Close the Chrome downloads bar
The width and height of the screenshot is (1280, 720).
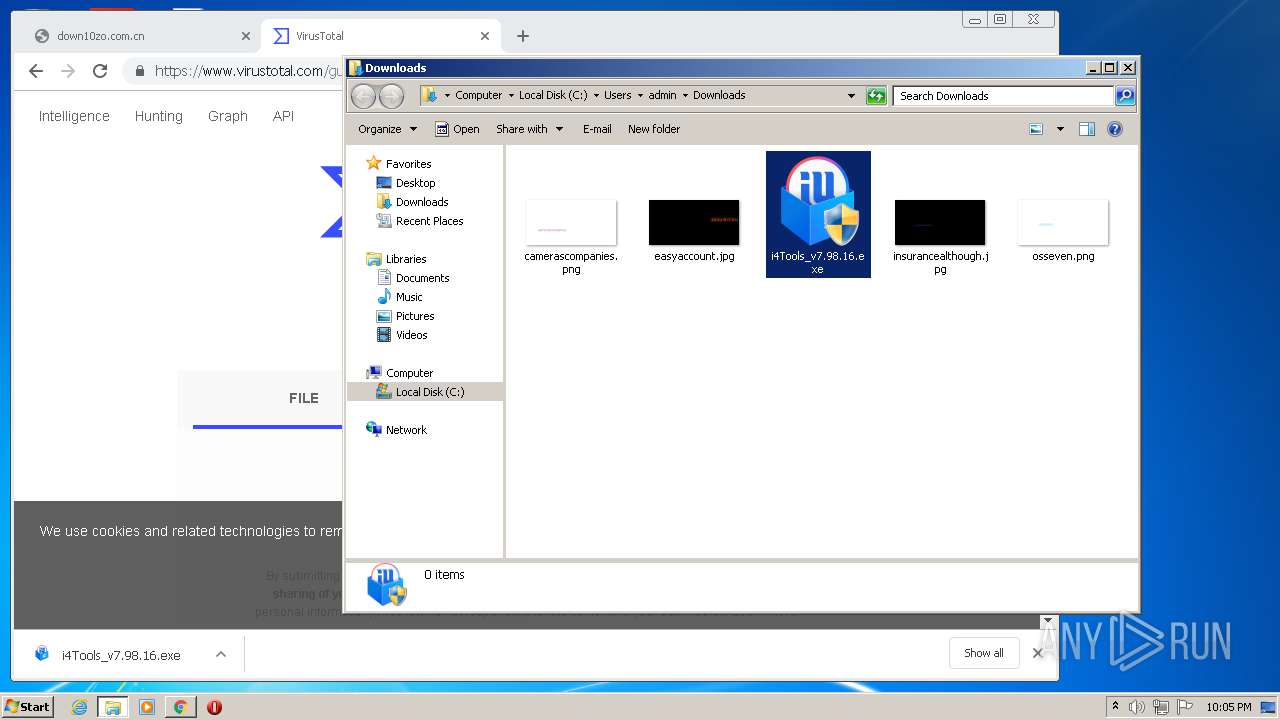[x=1038, y=653]
